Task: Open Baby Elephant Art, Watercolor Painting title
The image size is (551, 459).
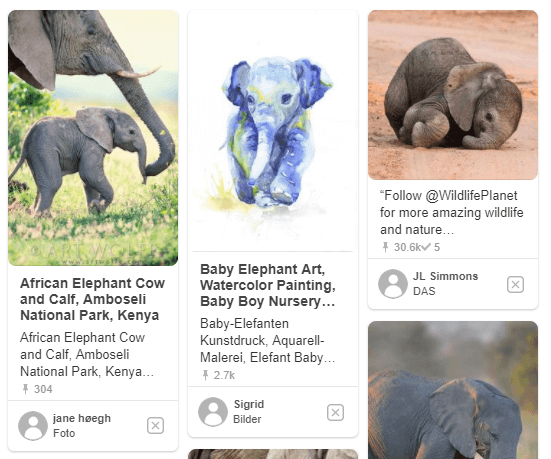Action: pos(268,285)
